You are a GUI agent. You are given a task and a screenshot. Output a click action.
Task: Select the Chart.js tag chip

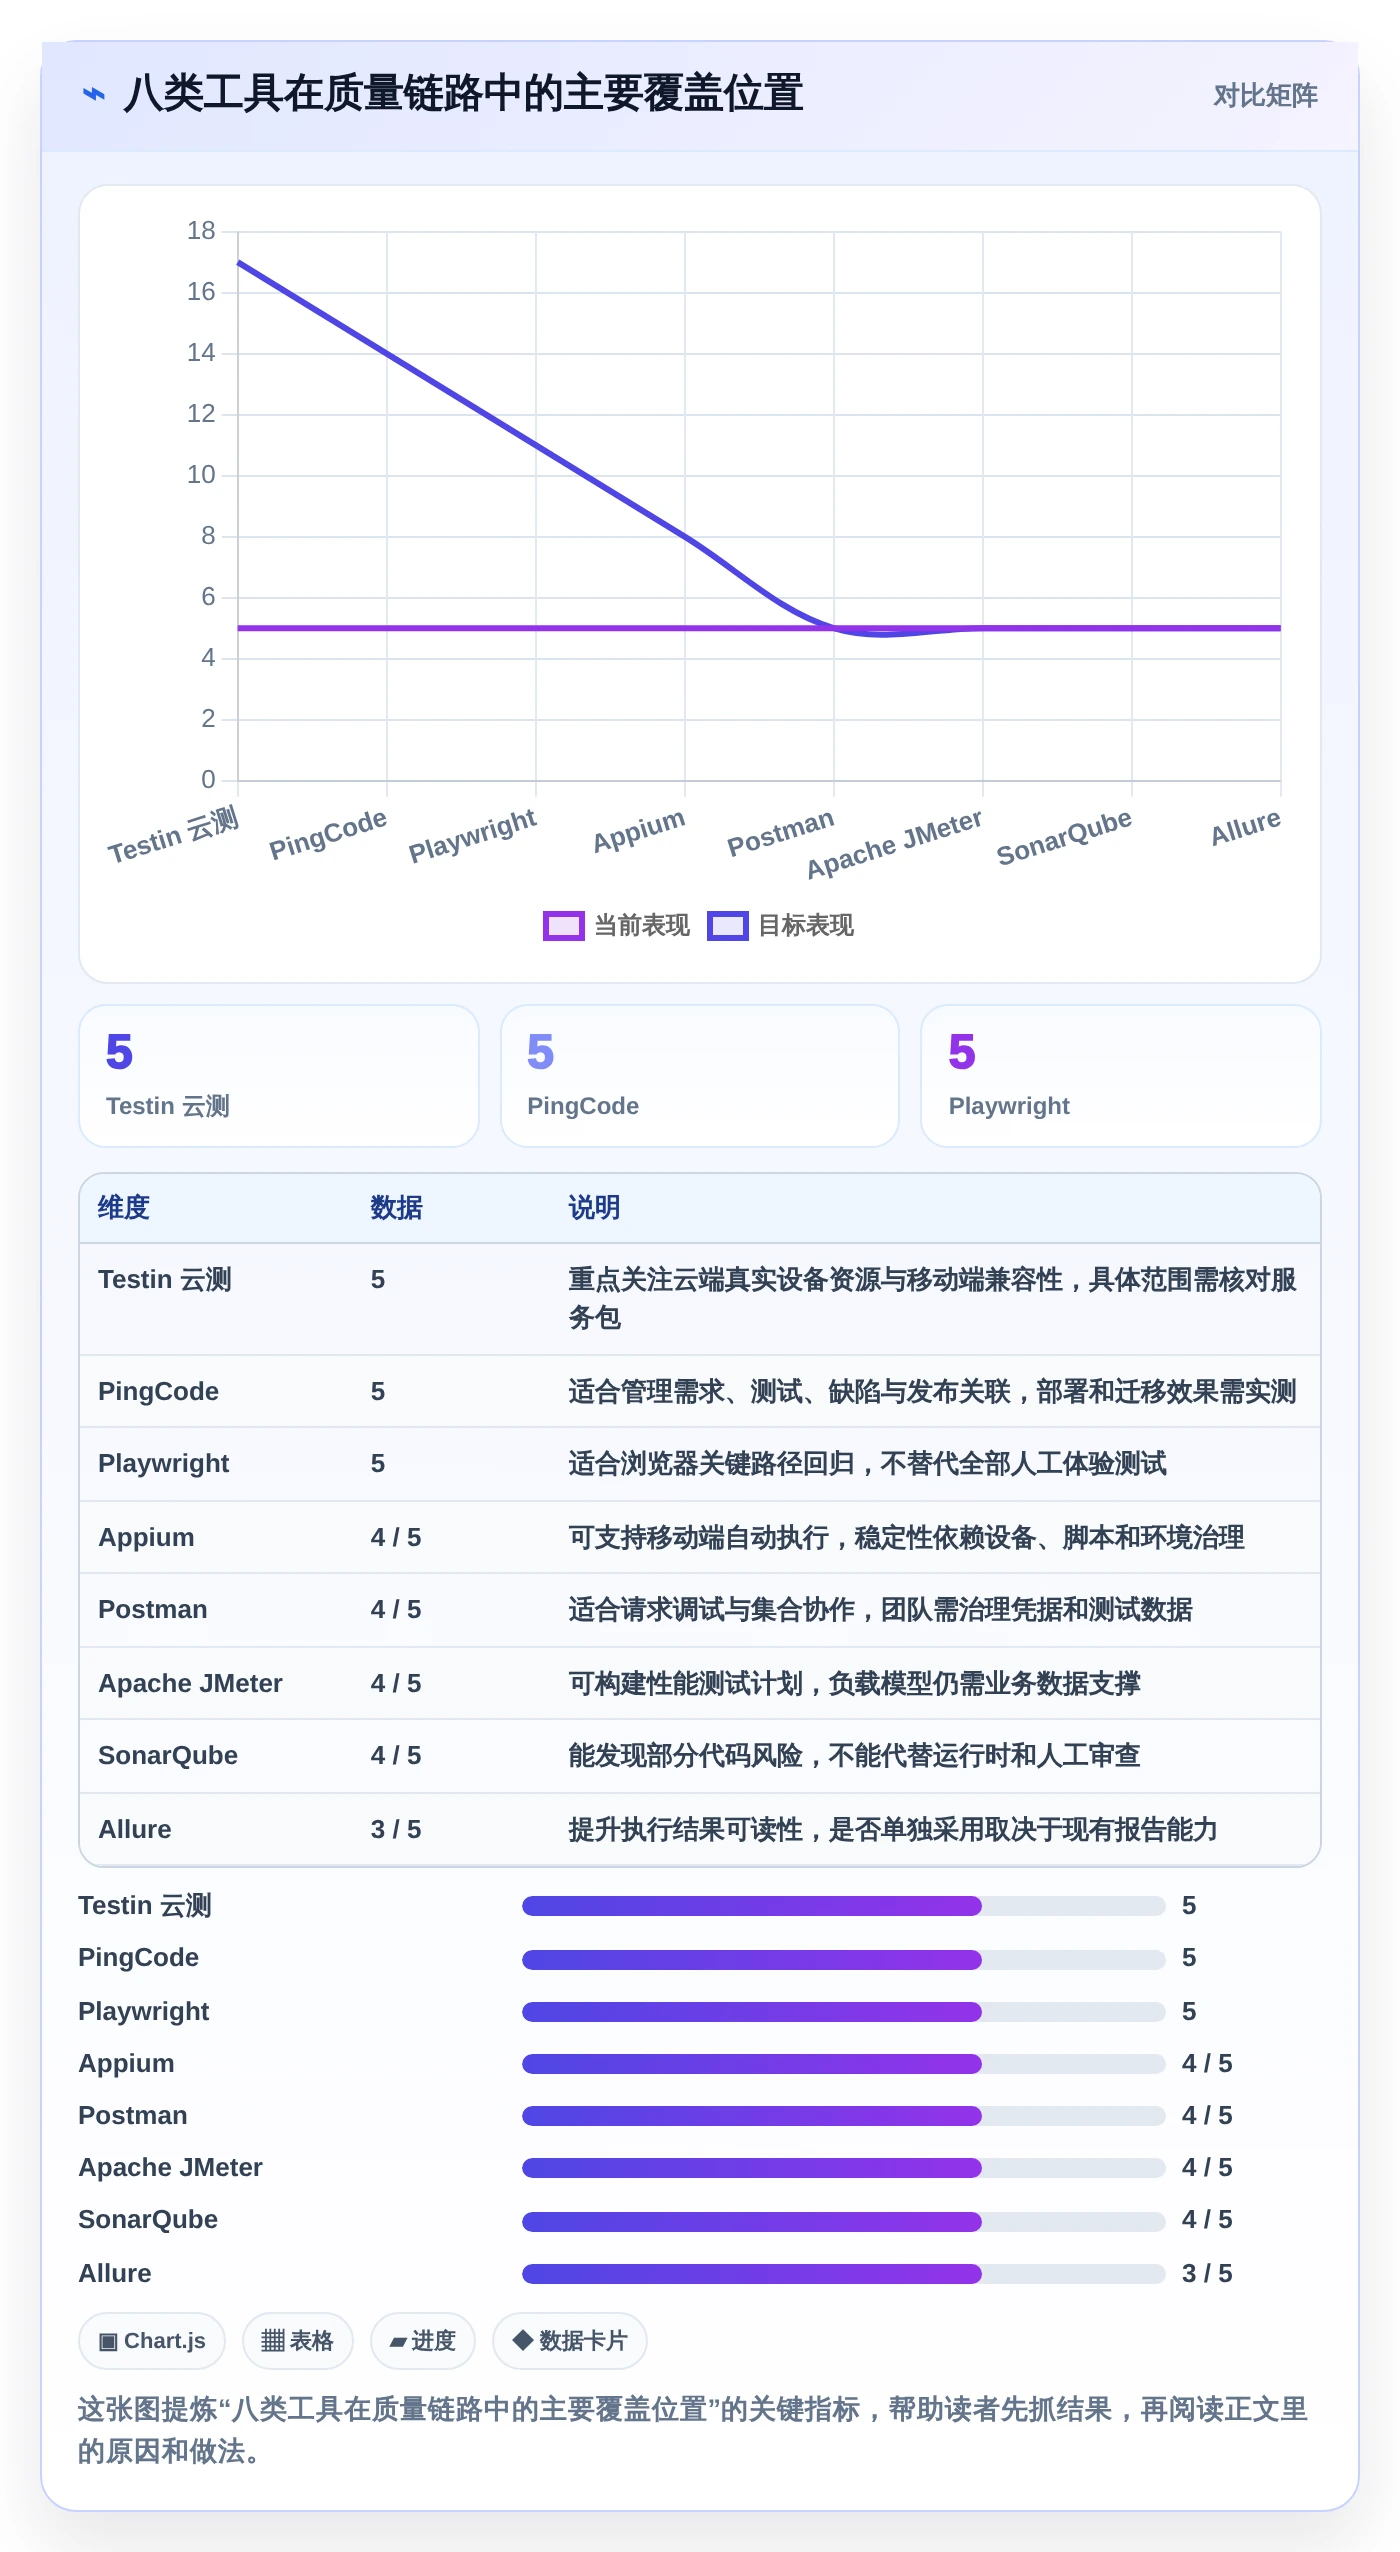[152, 2341]
